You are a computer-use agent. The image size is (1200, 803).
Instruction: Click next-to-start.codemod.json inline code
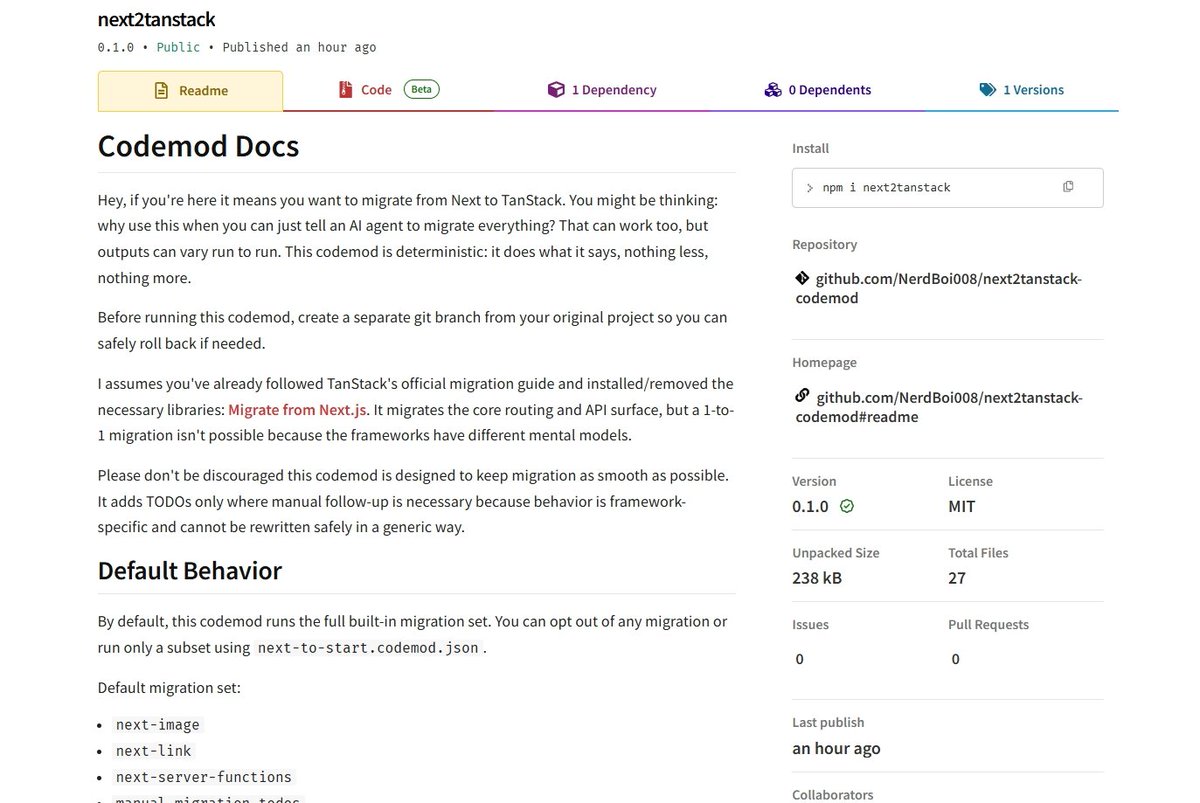(370, 647)
